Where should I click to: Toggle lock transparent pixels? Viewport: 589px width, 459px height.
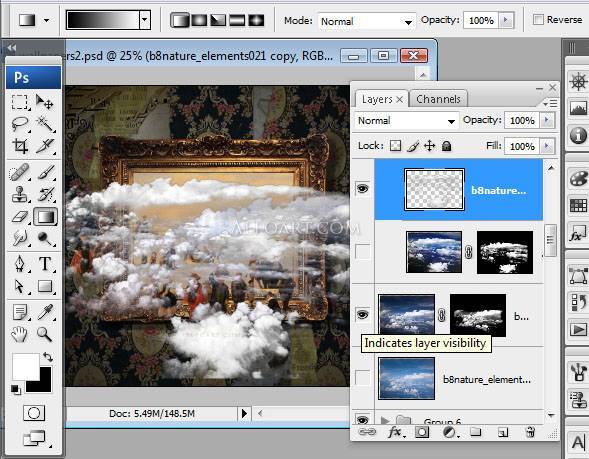(395, 146)
